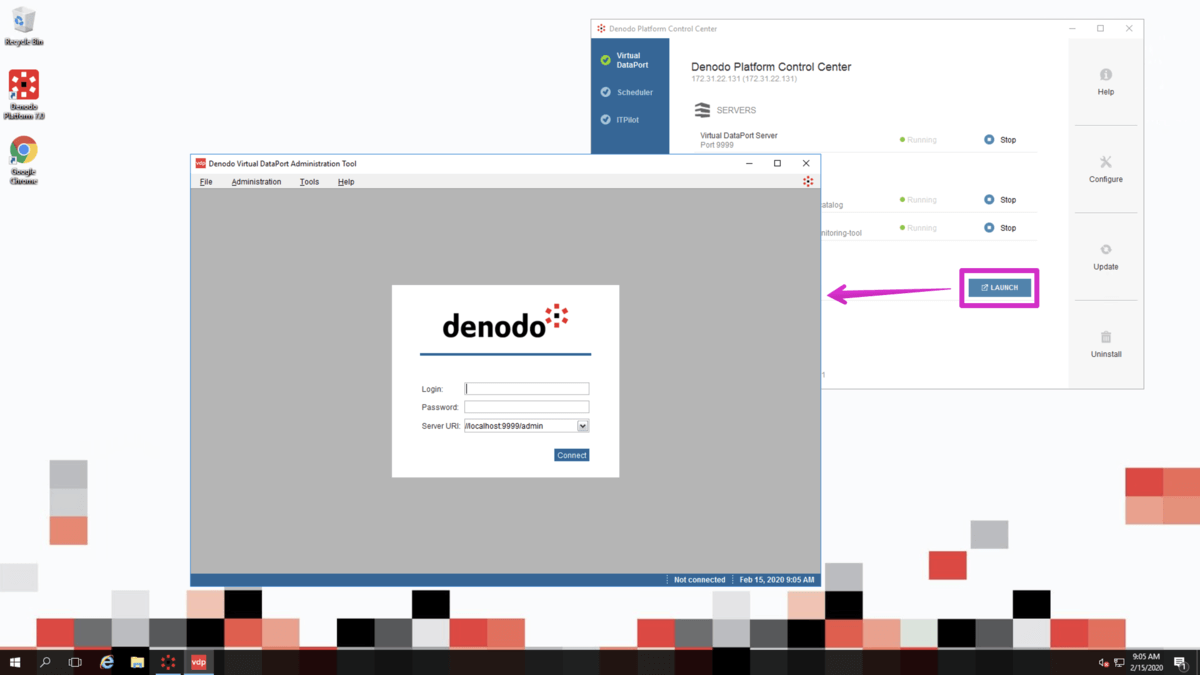The width and height of the screenshot is (1200, 675).
Task: Open the Windows Start menu
Action: tap(15, 662)
